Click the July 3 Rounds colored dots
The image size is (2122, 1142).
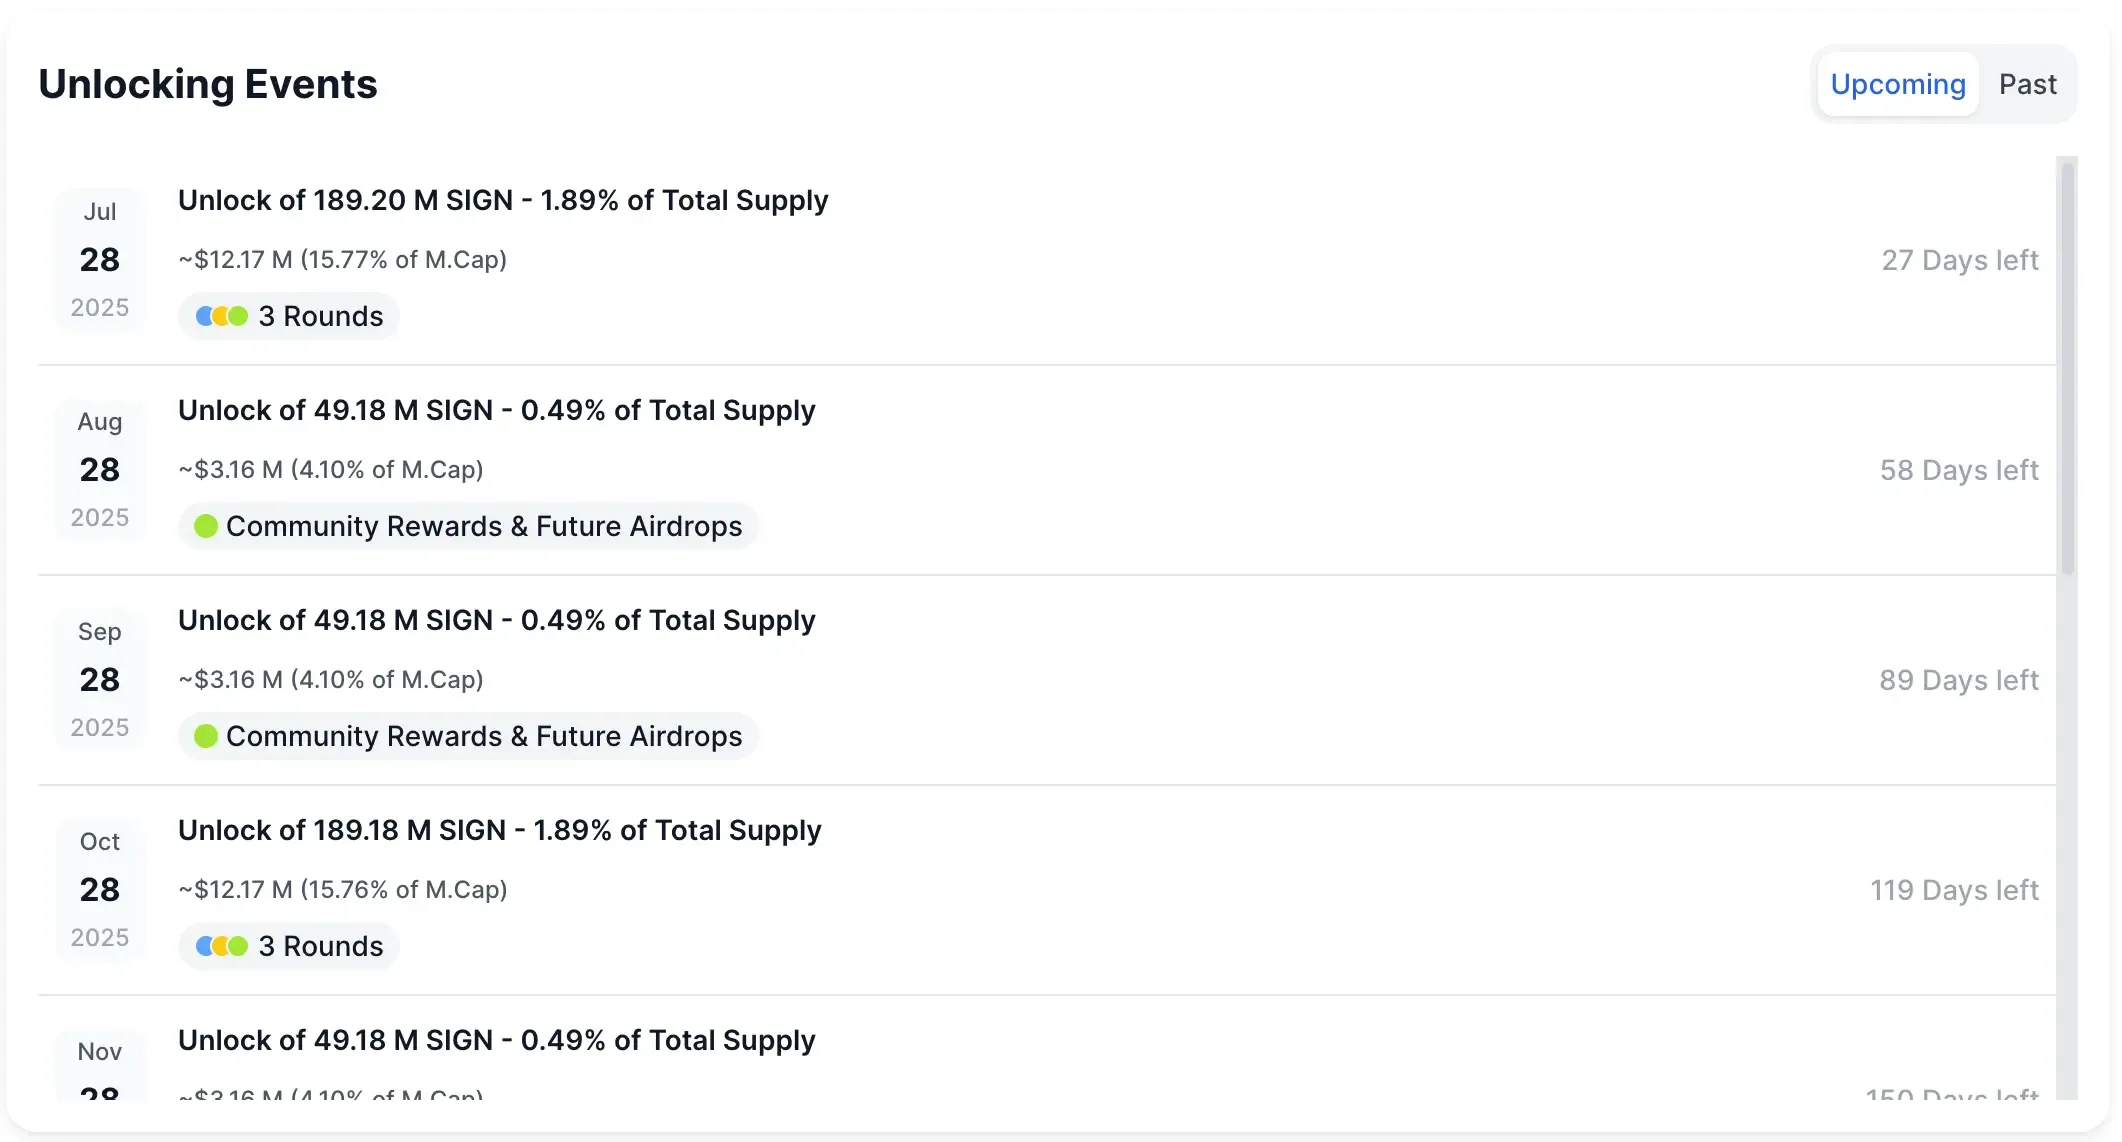[x=221, y=316]
